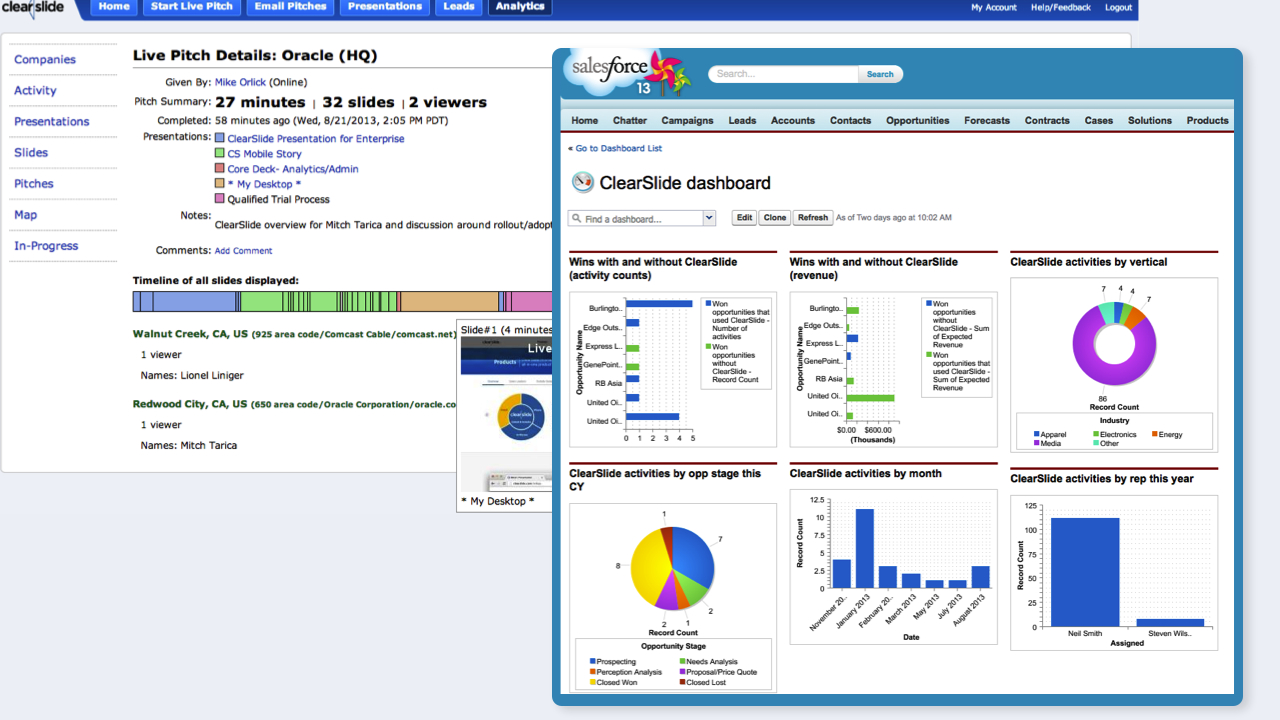
Task: Open the Start Live Pitch tab
Action: [191, 7]
